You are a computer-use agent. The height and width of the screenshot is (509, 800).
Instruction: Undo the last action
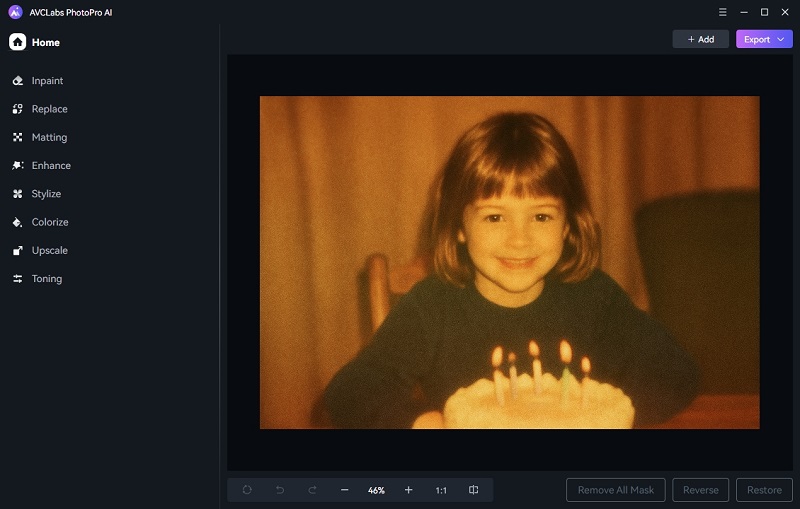[x=280, y=490]
